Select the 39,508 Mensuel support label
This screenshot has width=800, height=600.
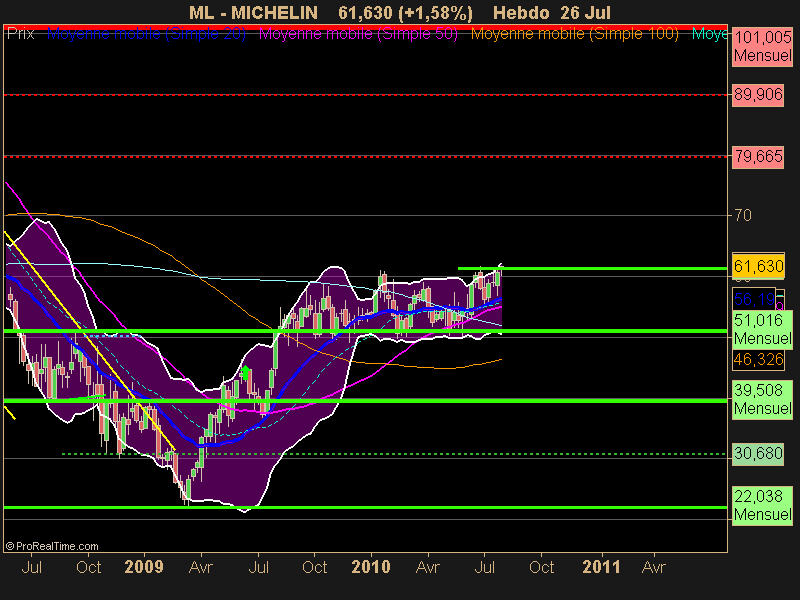coord(763,399)
